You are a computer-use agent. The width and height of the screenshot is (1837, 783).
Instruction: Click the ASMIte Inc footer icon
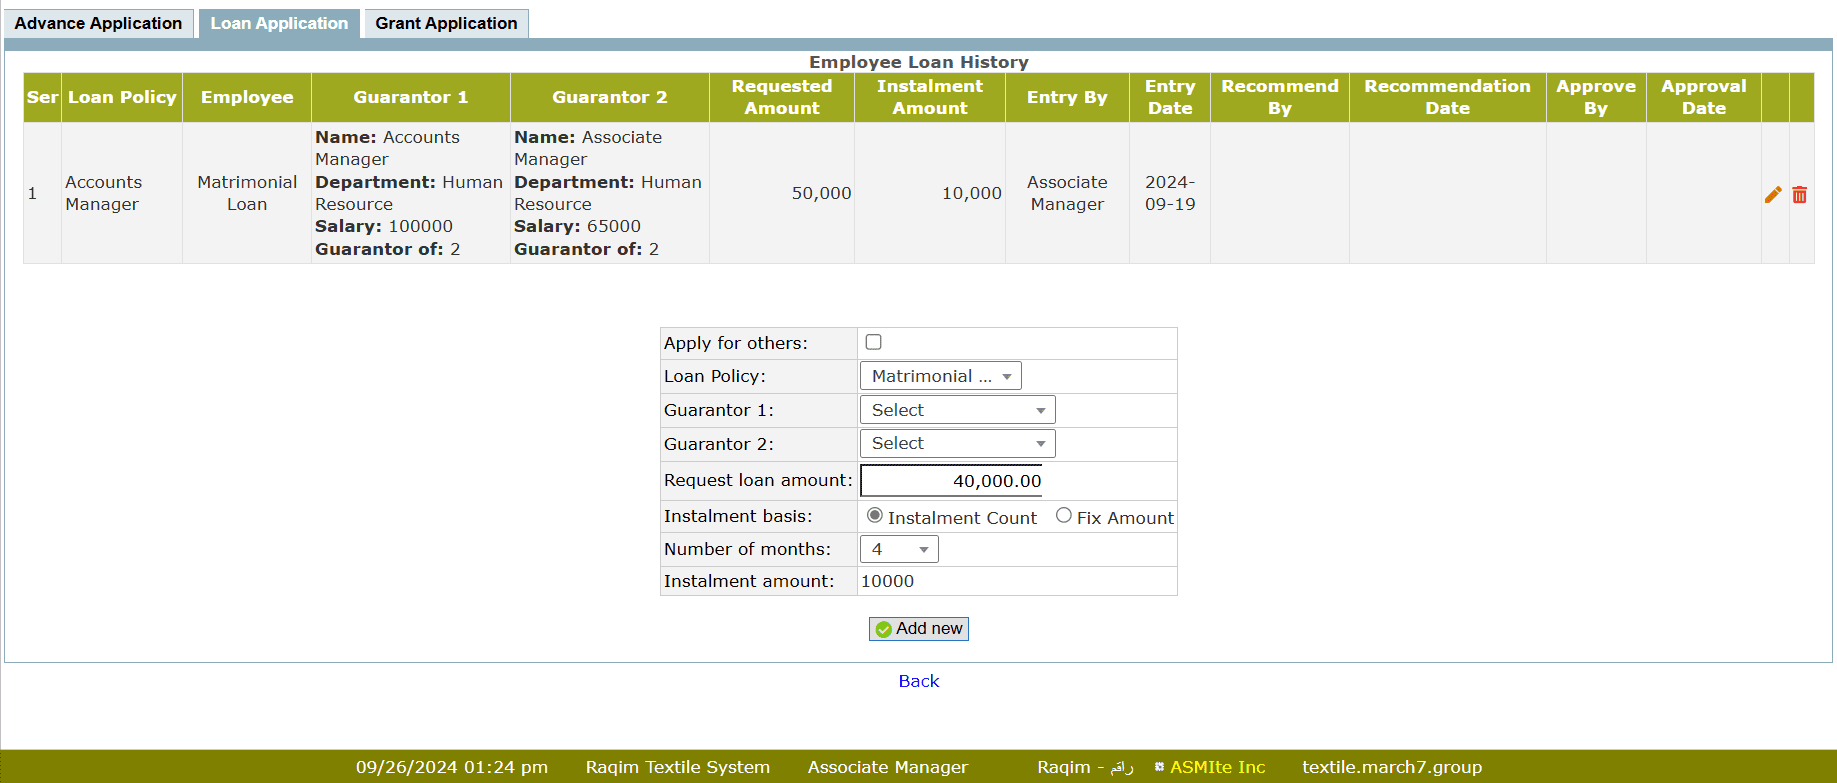click(1159, 767)
